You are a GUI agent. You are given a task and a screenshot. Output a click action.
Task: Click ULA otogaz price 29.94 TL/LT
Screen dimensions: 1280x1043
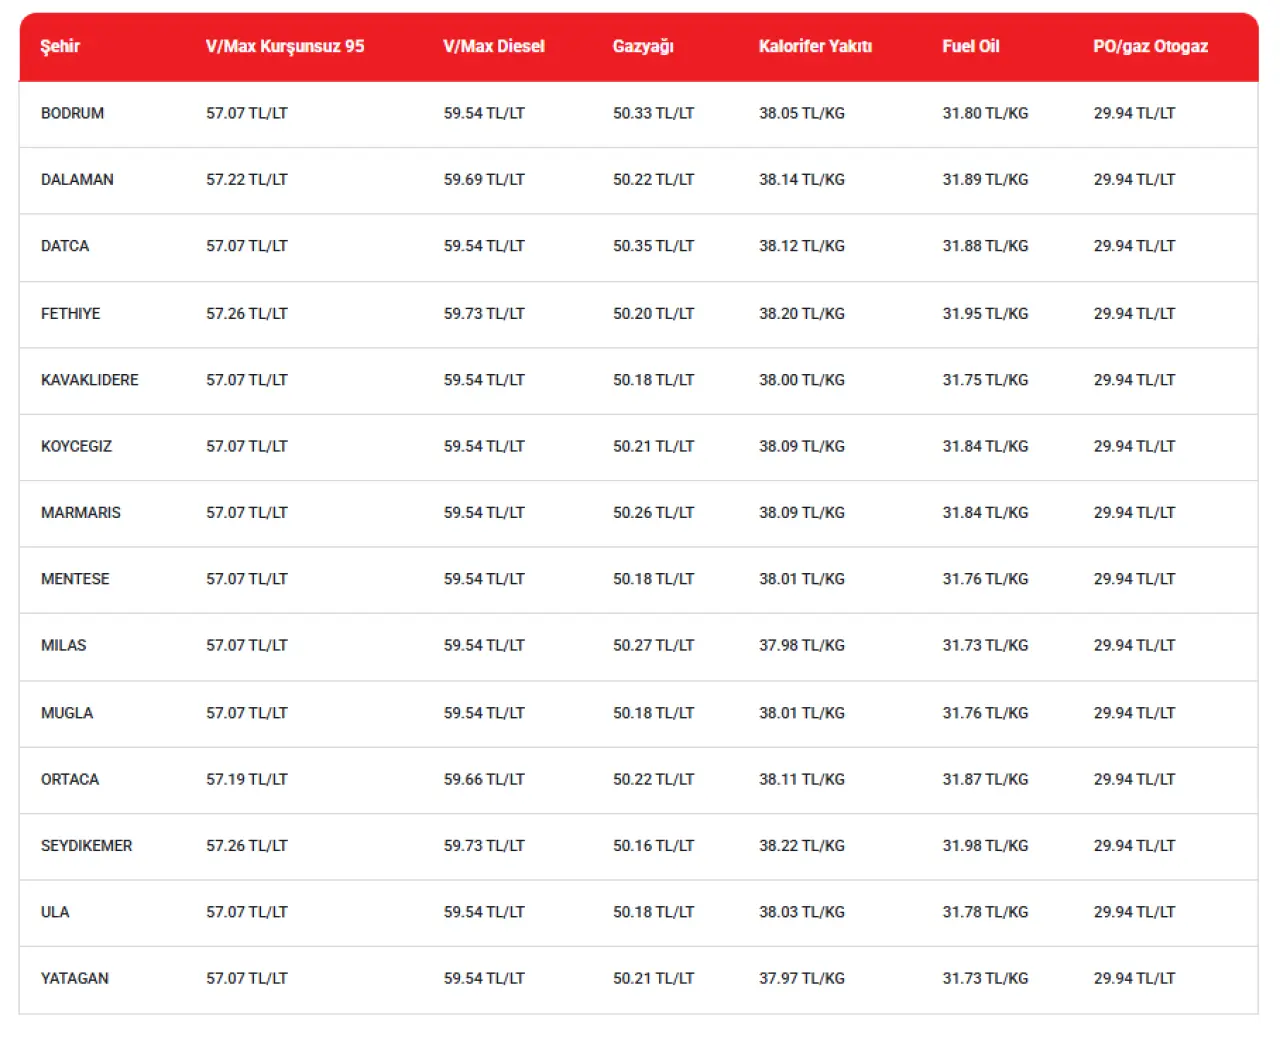(1134, 912)
